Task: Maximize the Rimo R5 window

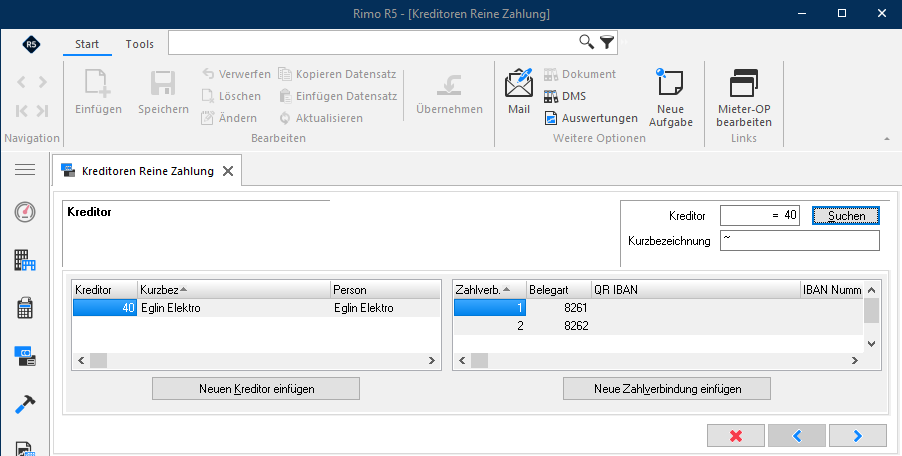Action: click(842, 13)
